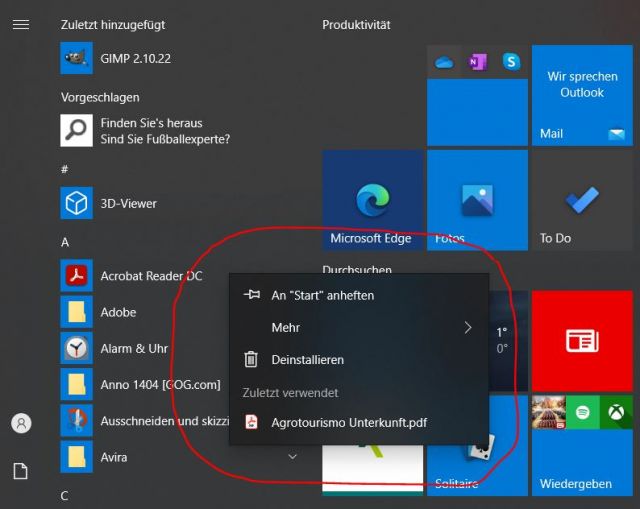Launch Acrobat Reader DC
The image size is (640, 509).
tap(131, 276)
